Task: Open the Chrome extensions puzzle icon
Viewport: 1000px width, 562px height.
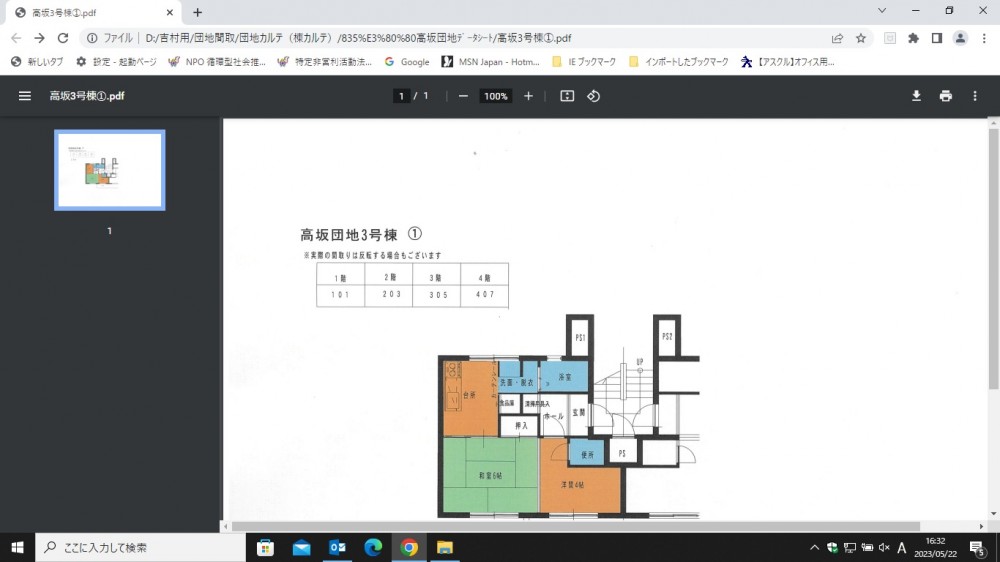Action: click(x=913, y=38)
